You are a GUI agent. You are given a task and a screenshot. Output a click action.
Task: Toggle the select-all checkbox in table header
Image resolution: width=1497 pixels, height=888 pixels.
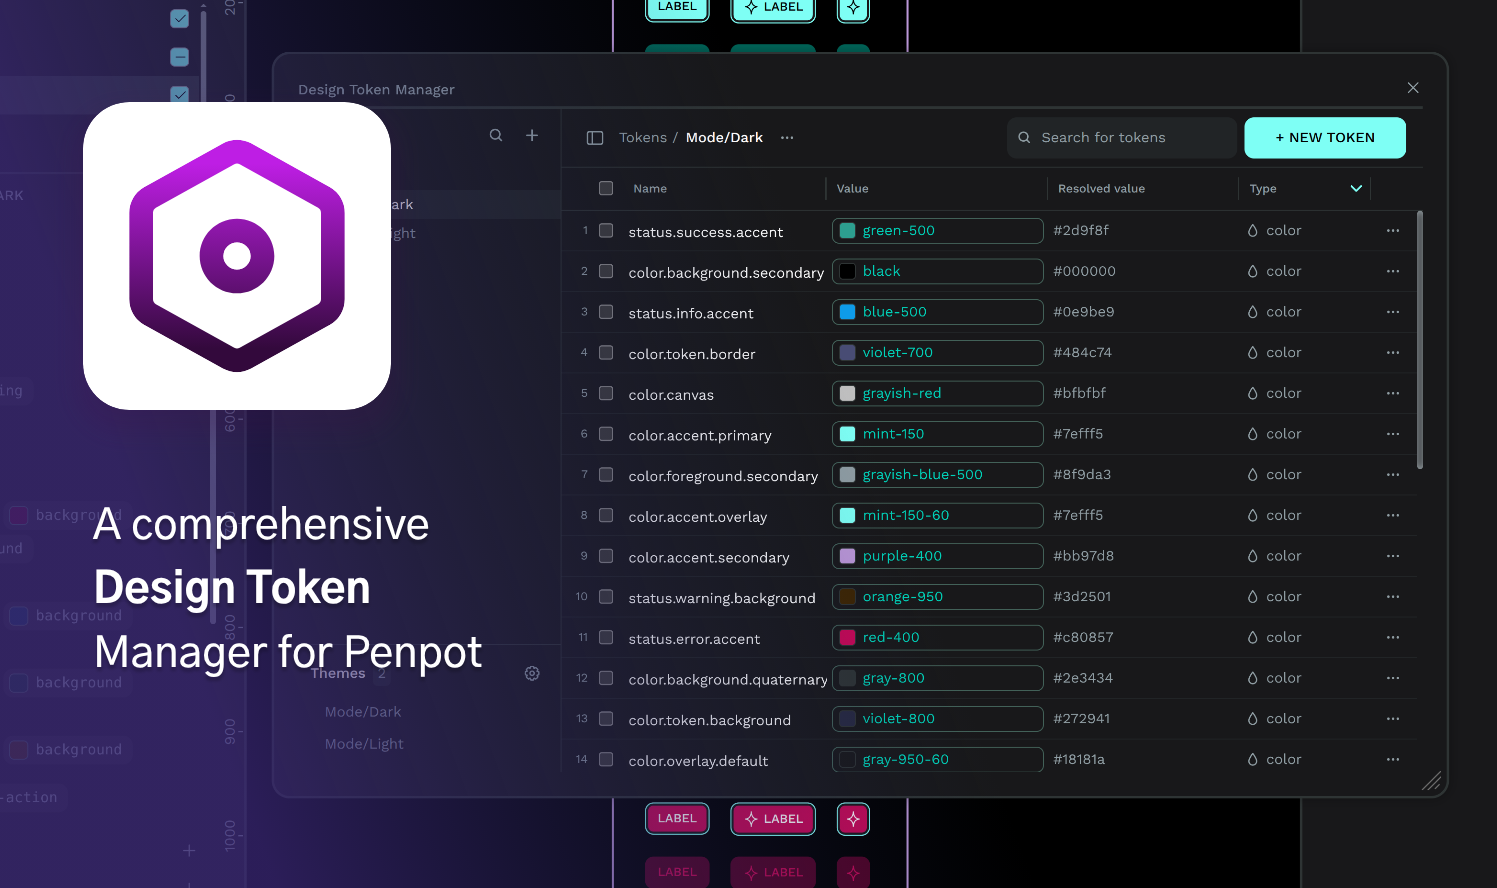[606, 188]
